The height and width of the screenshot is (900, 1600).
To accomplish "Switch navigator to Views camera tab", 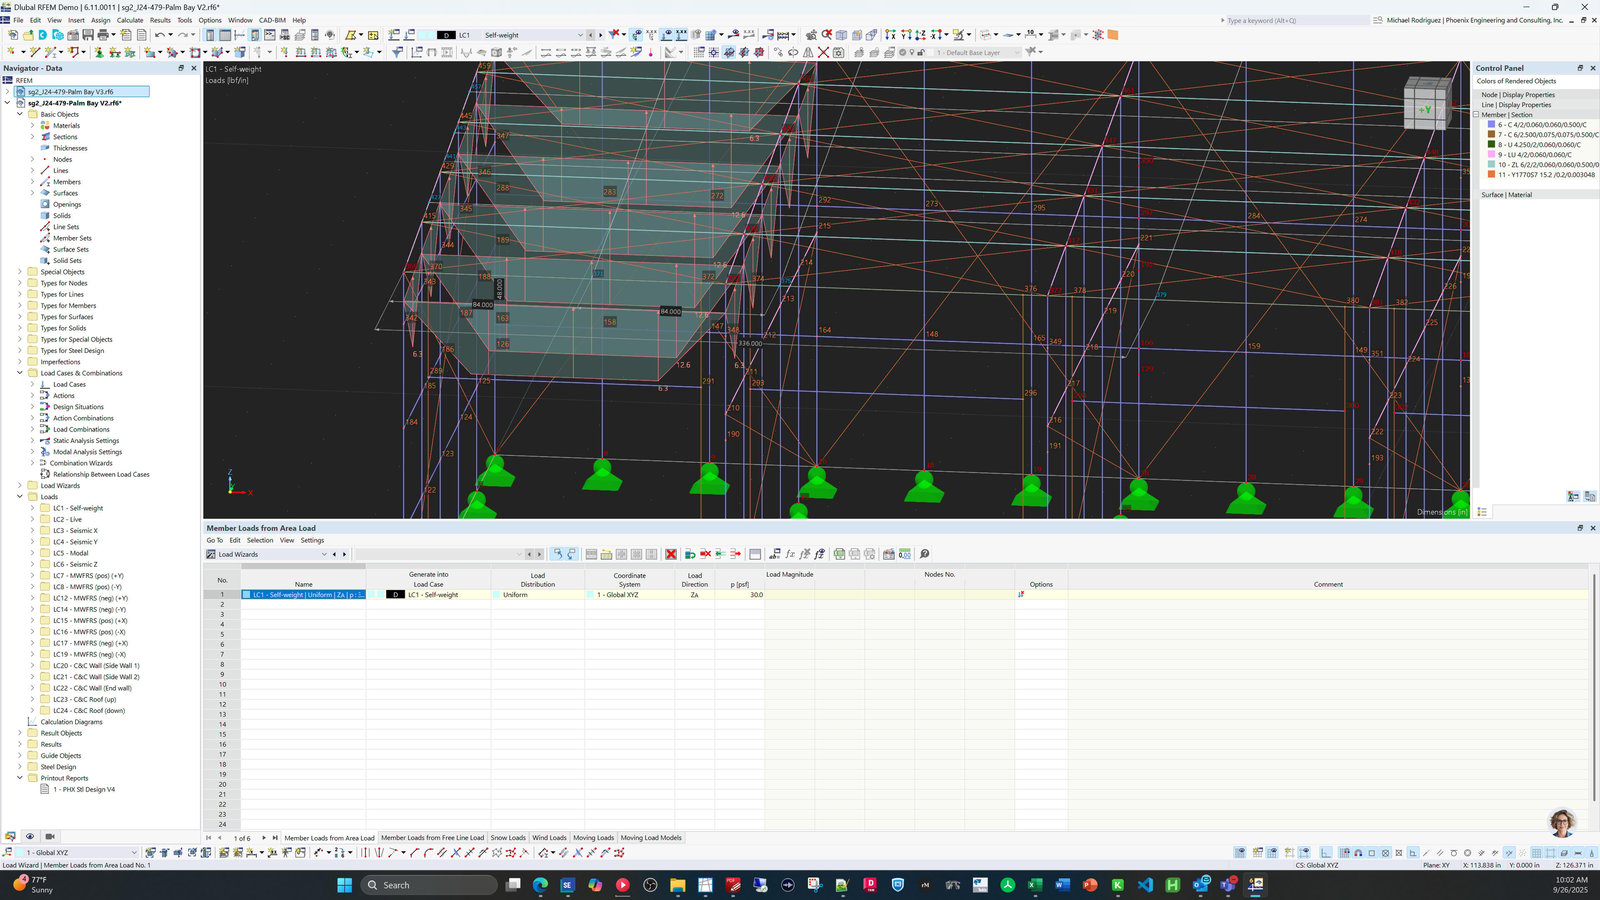I will pyautogui.click(x=50, y=836).
